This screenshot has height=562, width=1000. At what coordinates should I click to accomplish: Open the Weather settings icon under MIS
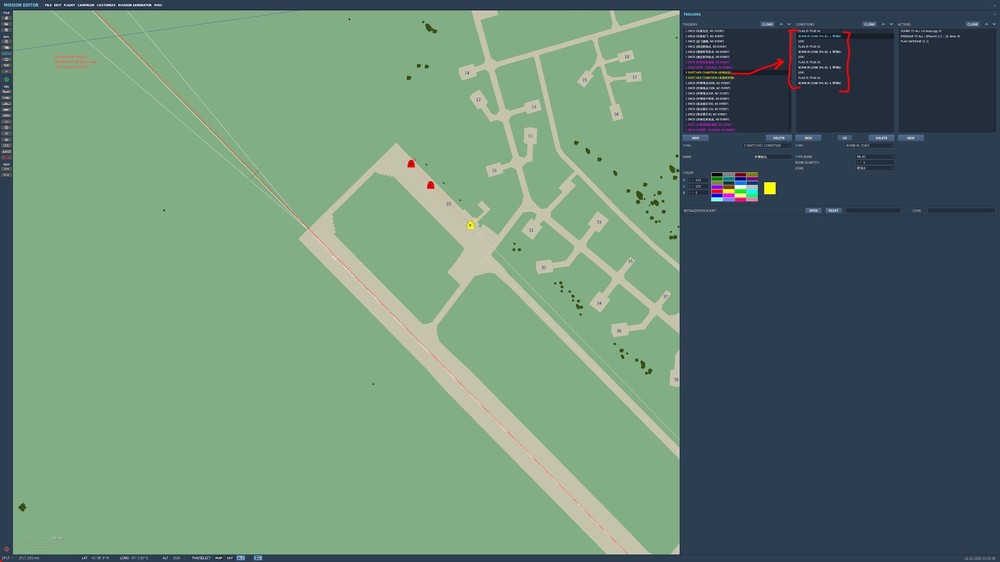coord(7,48)
